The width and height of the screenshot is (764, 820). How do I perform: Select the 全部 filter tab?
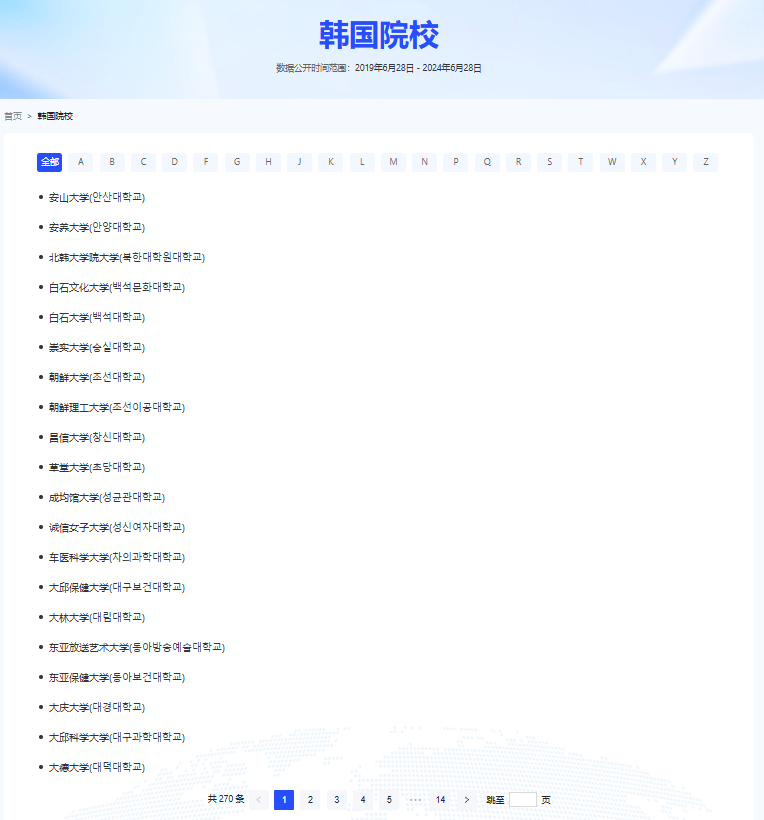click(x=50, y=162)
